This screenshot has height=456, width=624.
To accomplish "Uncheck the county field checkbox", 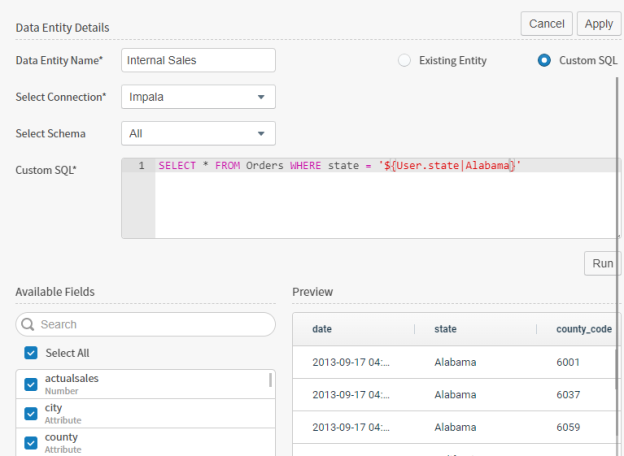I will (x=31, y=442).
